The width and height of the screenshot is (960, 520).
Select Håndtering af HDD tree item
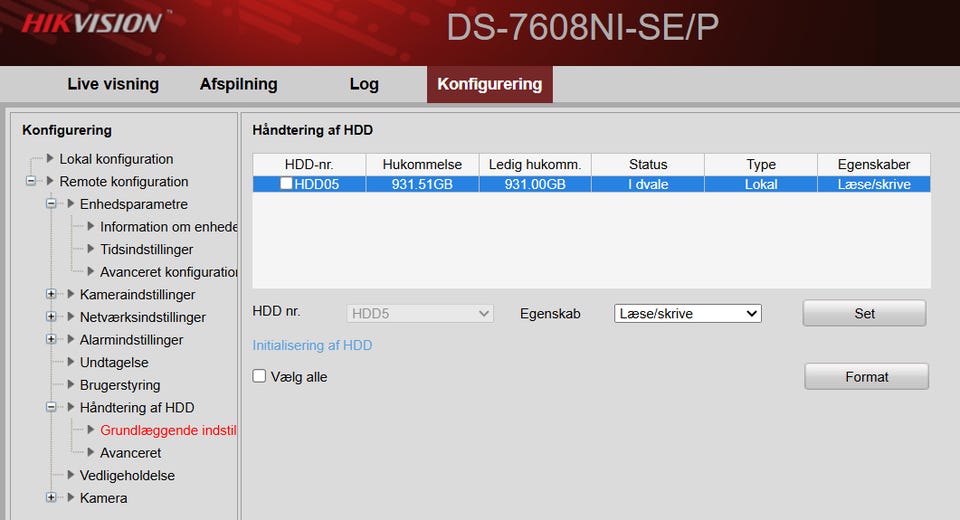coord(137,408)
